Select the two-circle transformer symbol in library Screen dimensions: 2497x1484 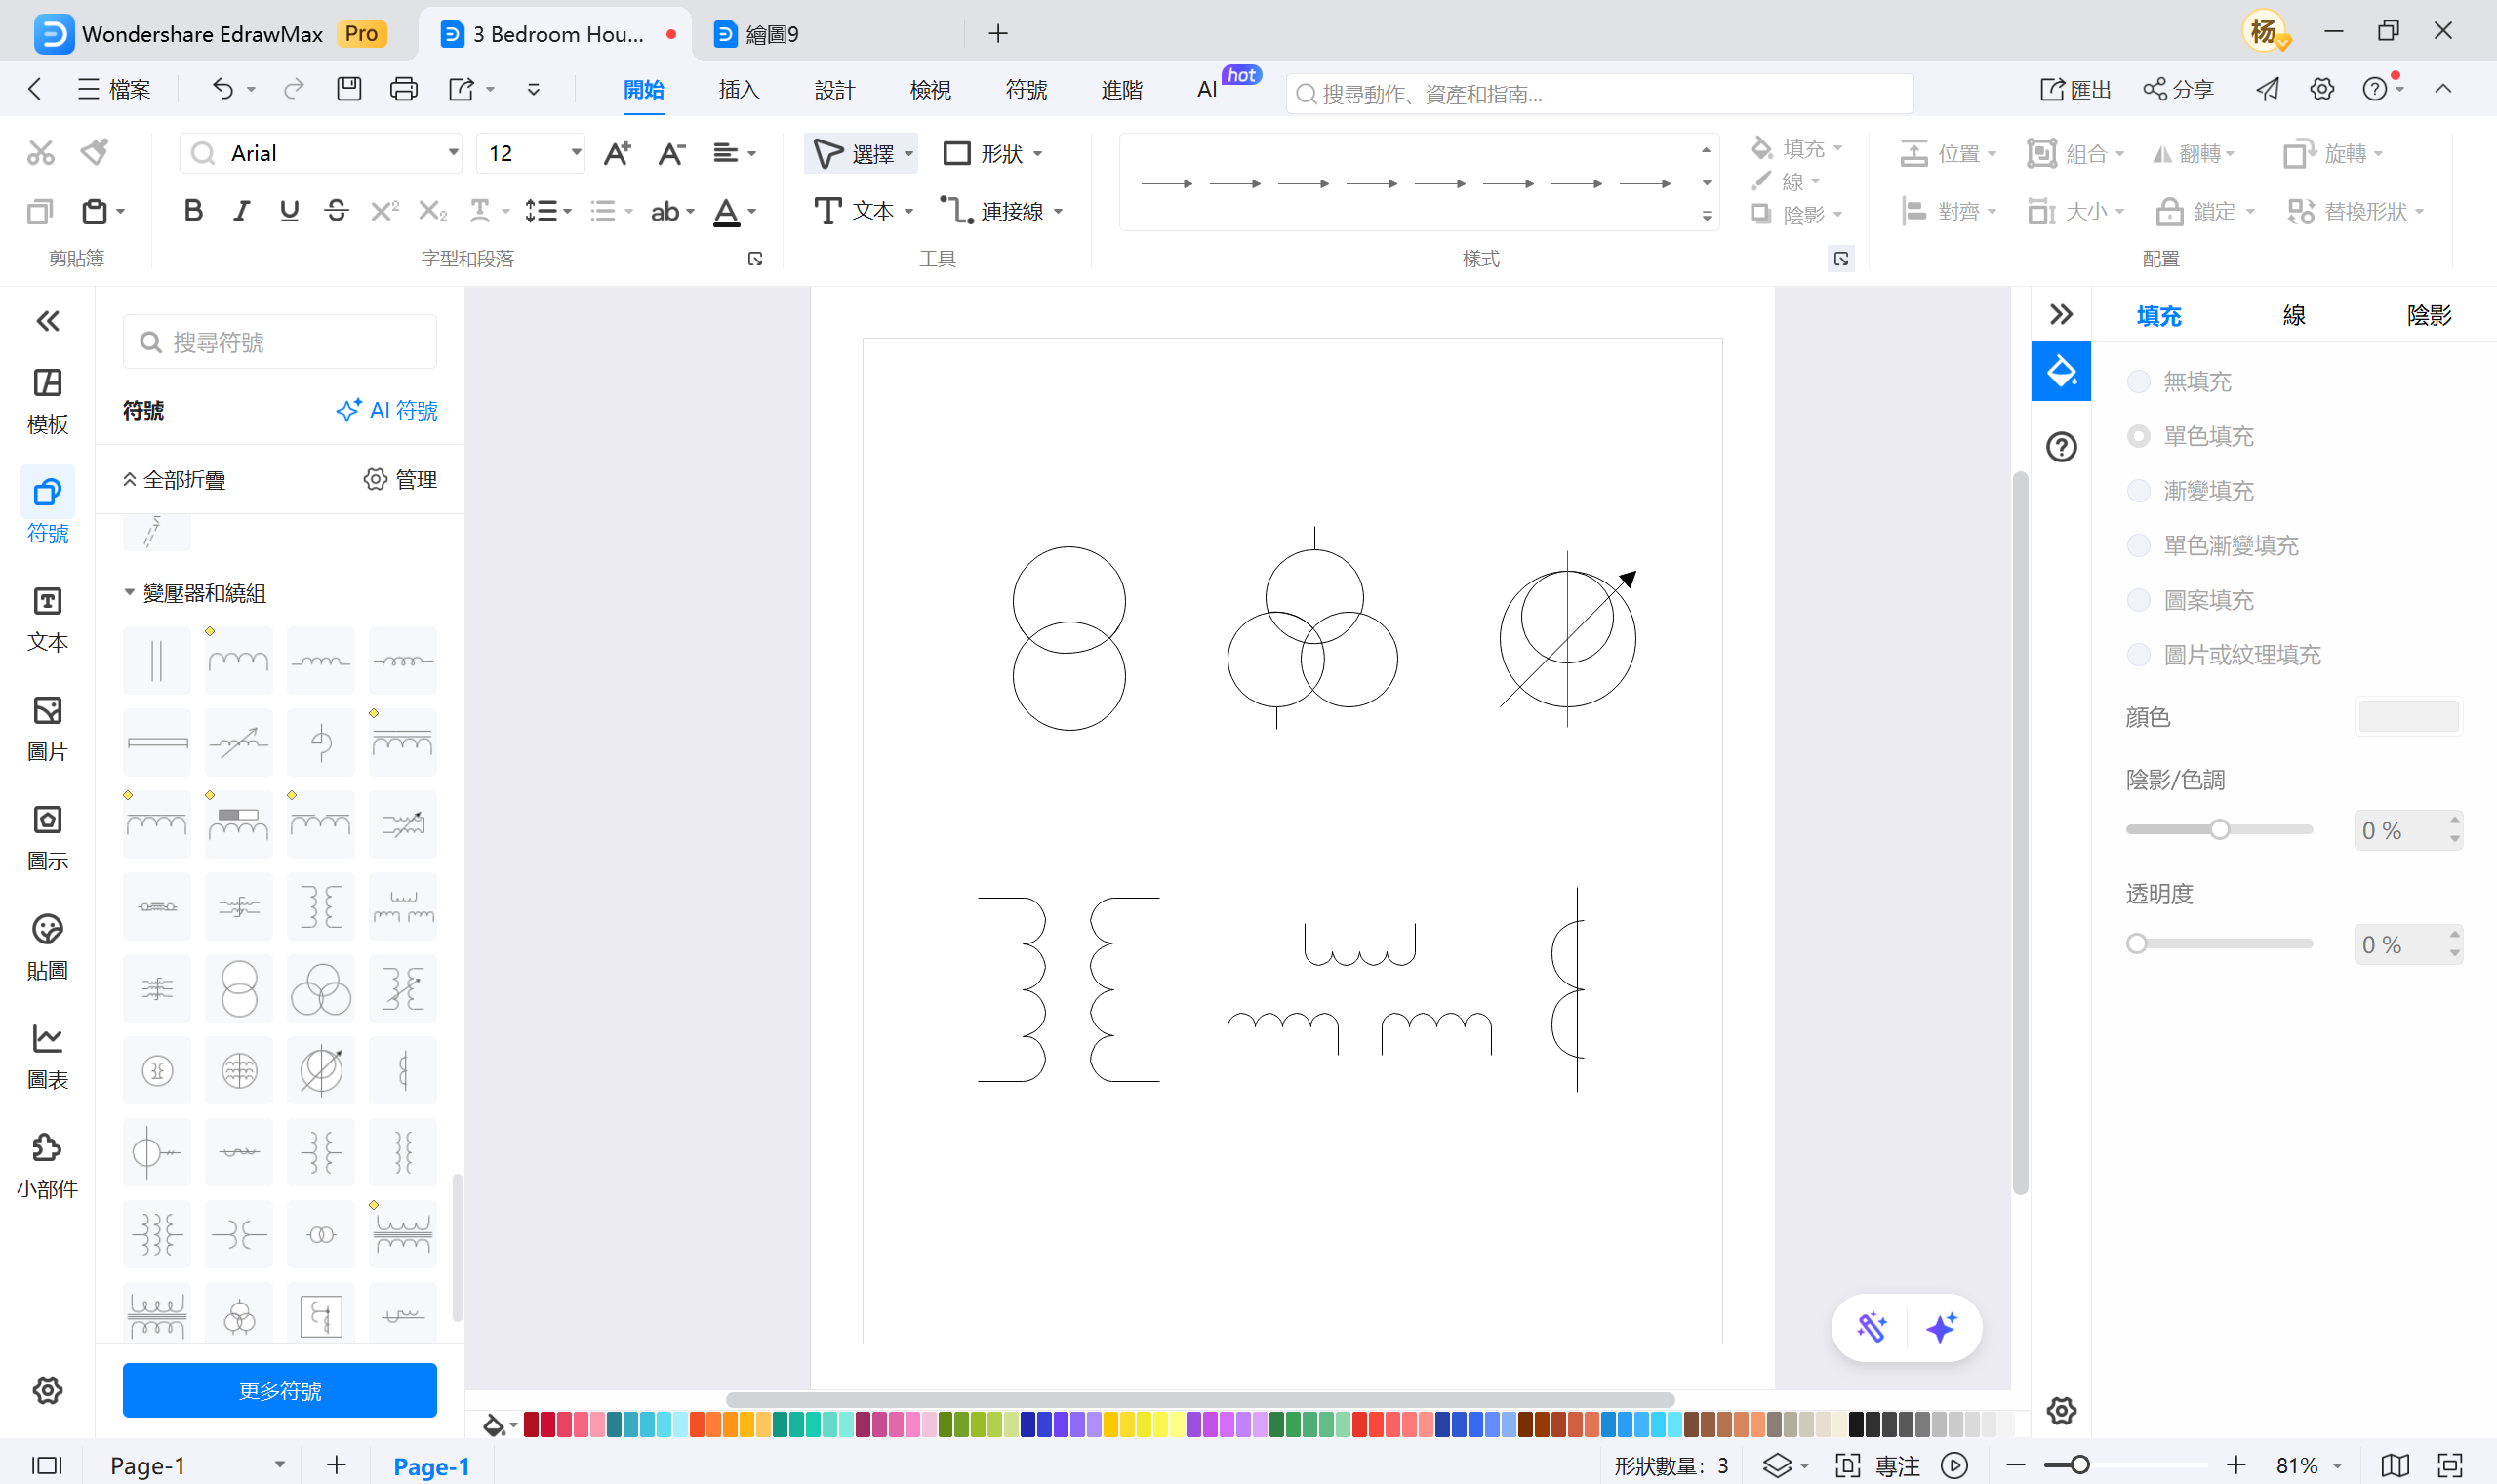(239, 989)
